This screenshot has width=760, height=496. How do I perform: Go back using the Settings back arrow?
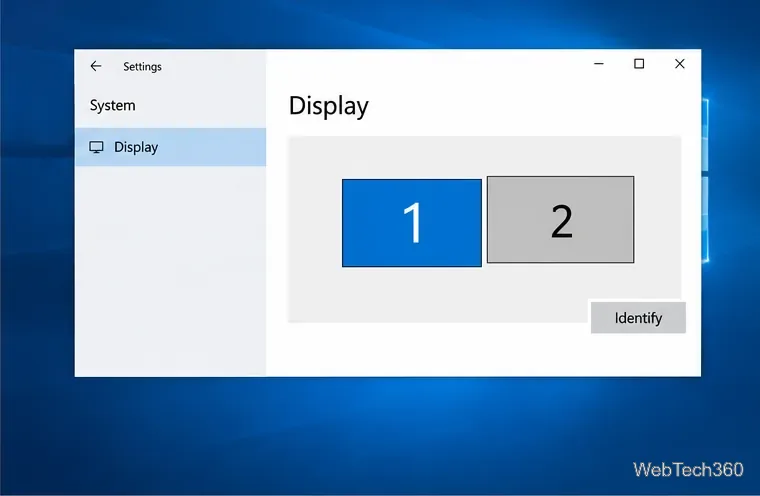pyautogui.click(x=96, y=66)
